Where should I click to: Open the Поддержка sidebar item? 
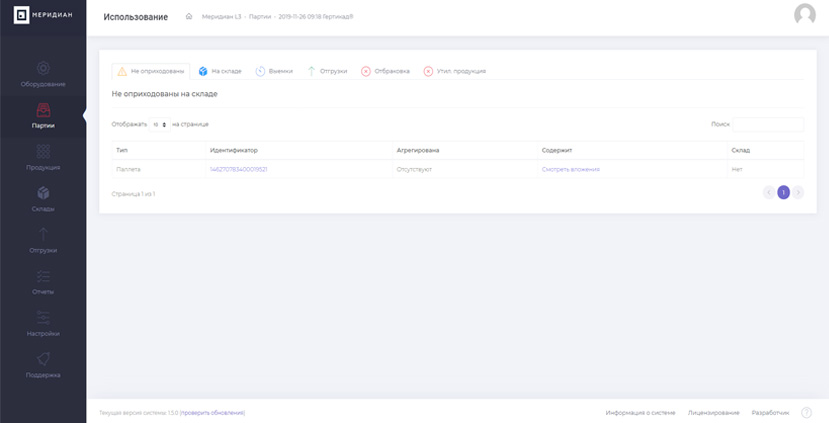click(43, 365)
